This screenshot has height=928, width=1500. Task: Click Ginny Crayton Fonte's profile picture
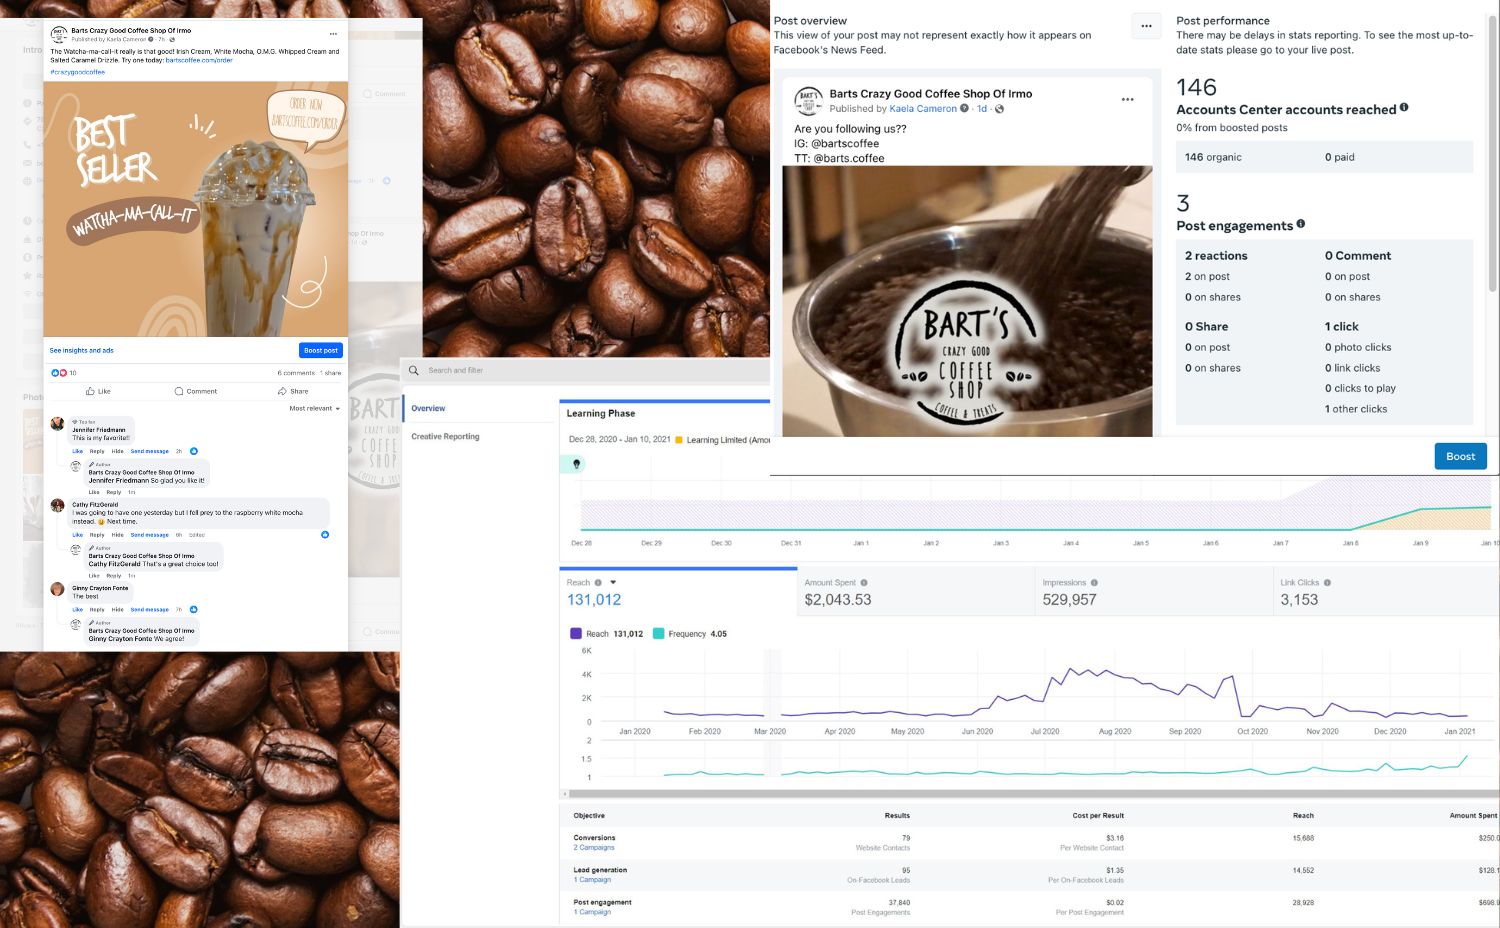click(x=58, y=589)
